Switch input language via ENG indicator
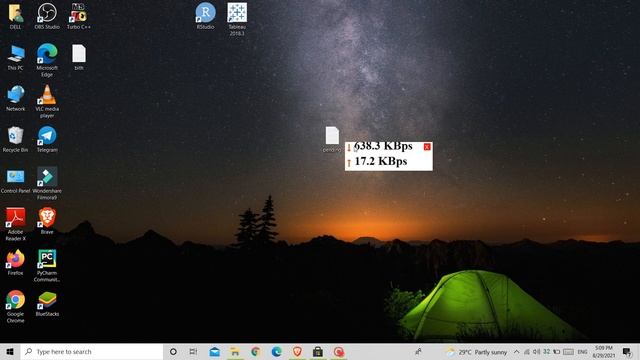This screenshot has width=640, height=360. (x=582, y=351)
